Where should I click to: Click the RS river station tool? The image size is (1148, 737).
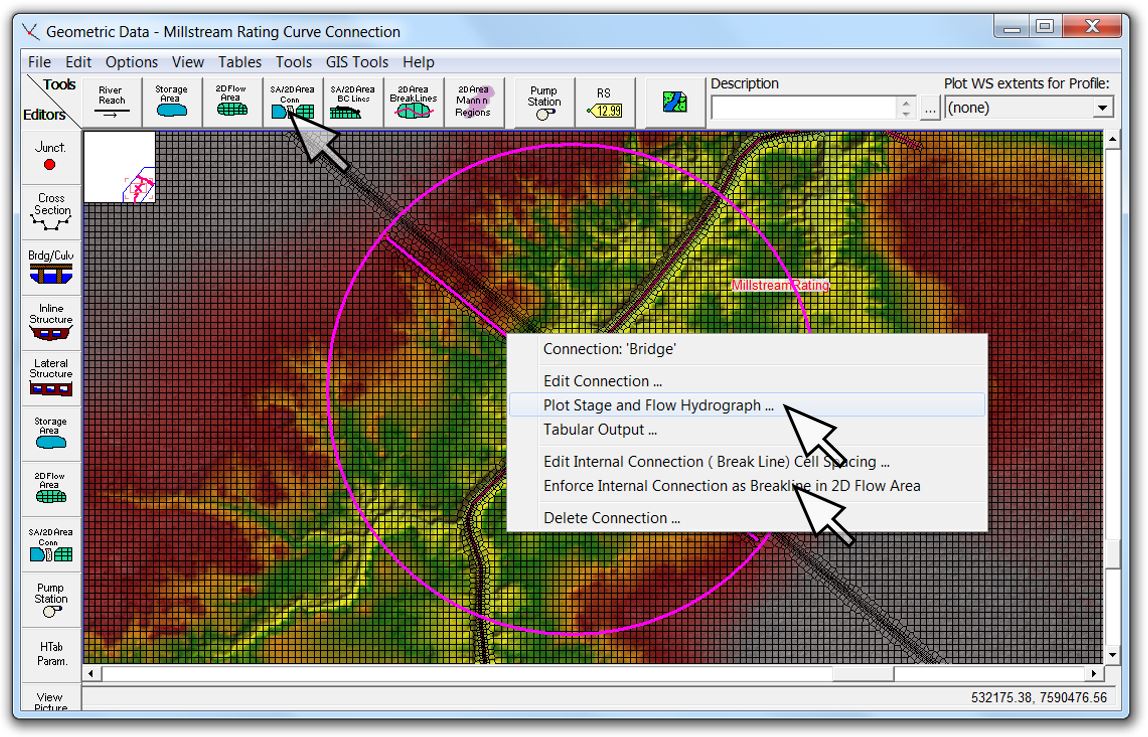(605, 102)
